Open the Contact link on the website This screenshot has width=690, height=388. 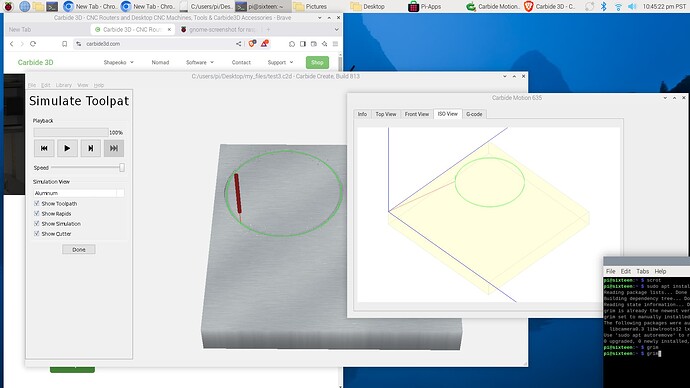[x=241, y=62]
